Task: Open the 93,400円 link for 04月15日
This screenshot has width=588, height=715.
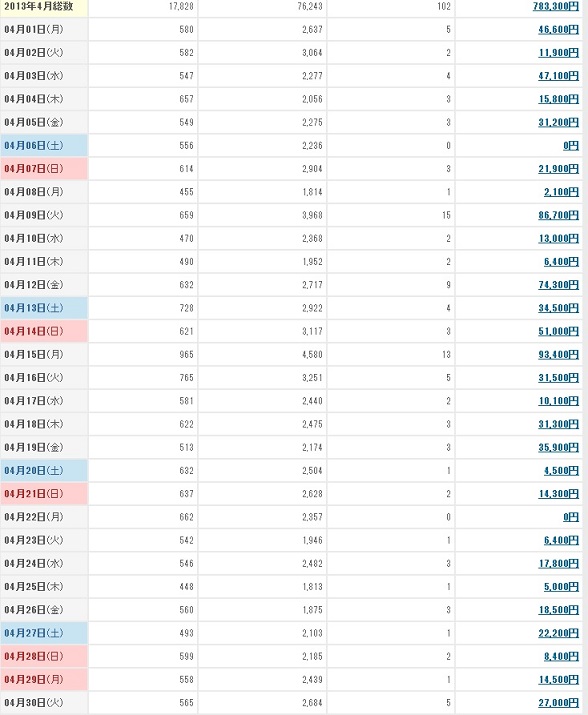Action: (558, 355)
